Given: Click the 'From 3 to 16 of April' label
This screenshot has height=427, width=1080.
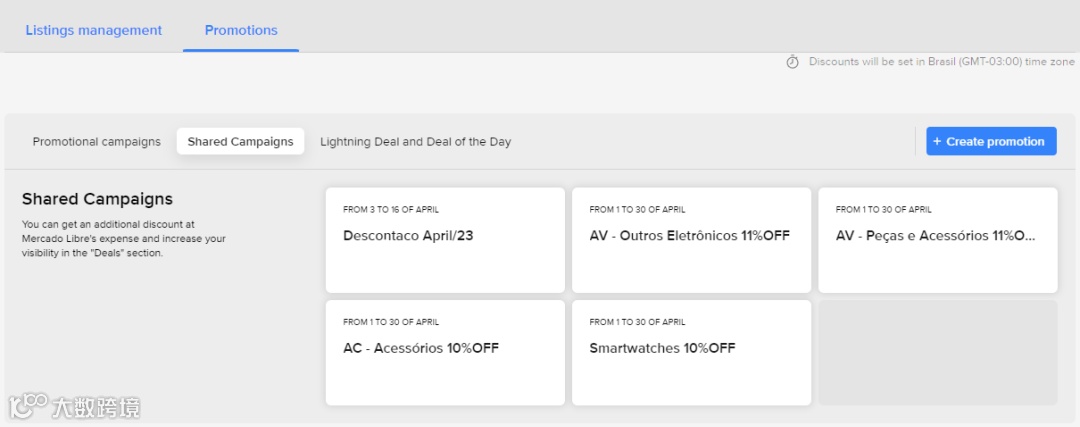Looking at the screenshot, I should (x=390, y=210).
